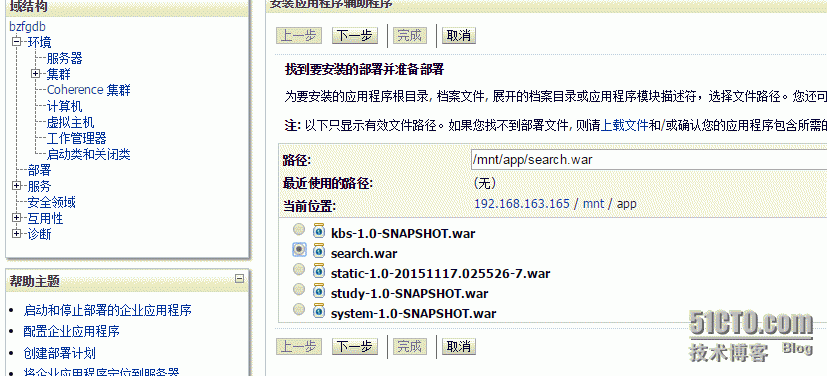Screen dimensions: 827x376
Task: Open help topic 启动和停止部署的企业应用程序
Action: pyautogui.click(x=108, y=310)
